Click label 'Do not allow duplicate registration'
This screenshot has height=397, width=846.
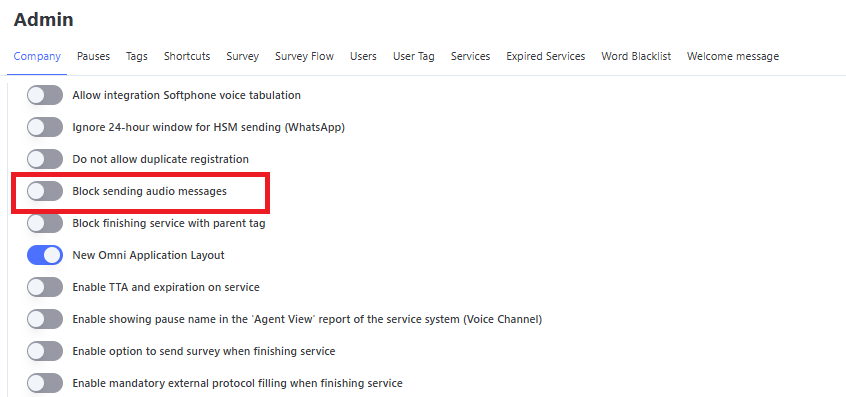[161, 159]
